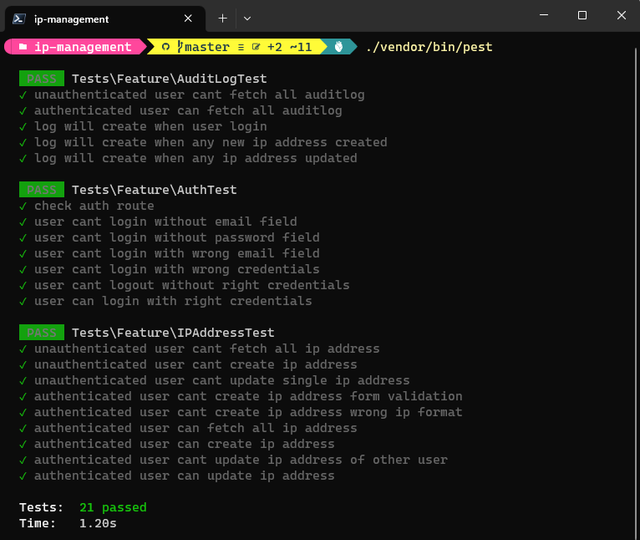Click the PASS badge for AuditLogTest
Screen dimensions: 640x540
point(42,78)
